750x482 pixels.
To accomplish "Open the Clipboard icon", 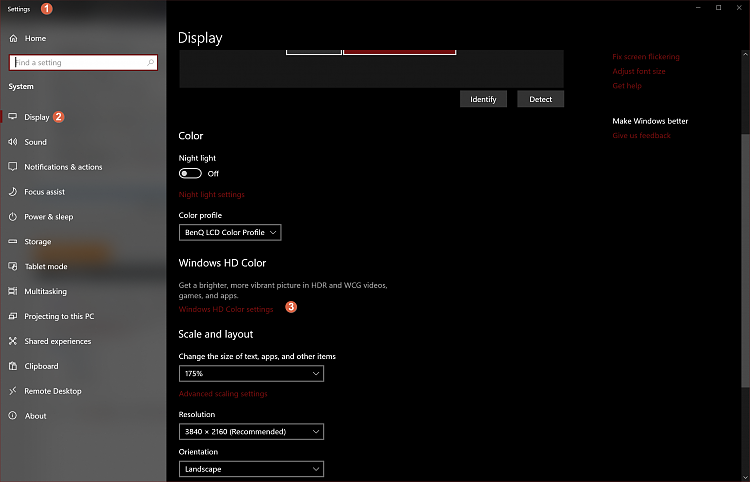I will coord(13,366).
